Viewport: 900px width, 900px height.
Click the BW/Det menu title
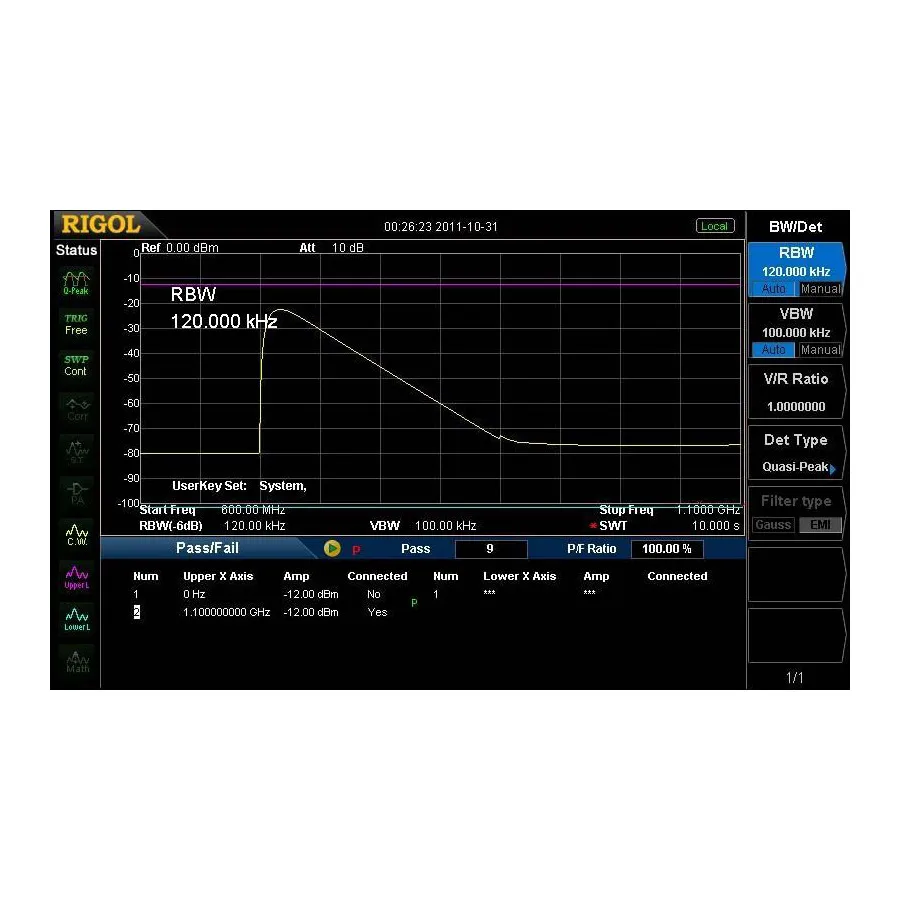click(x=797, y=226)
